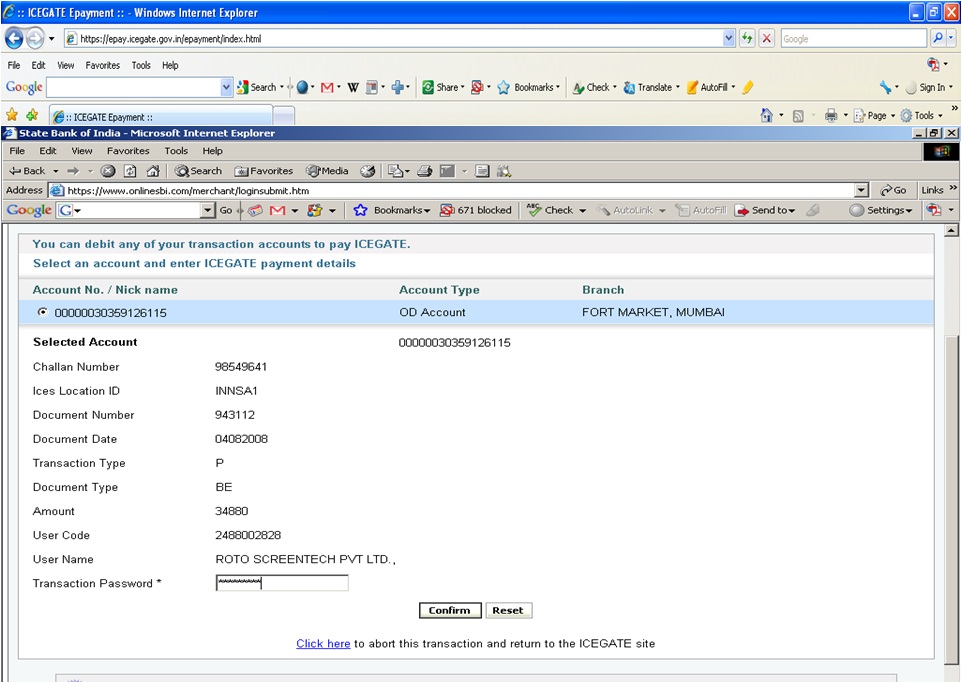962x682 pixels.
Task: Click History icon in State Bank toolbar
Action: coord(367,171)
